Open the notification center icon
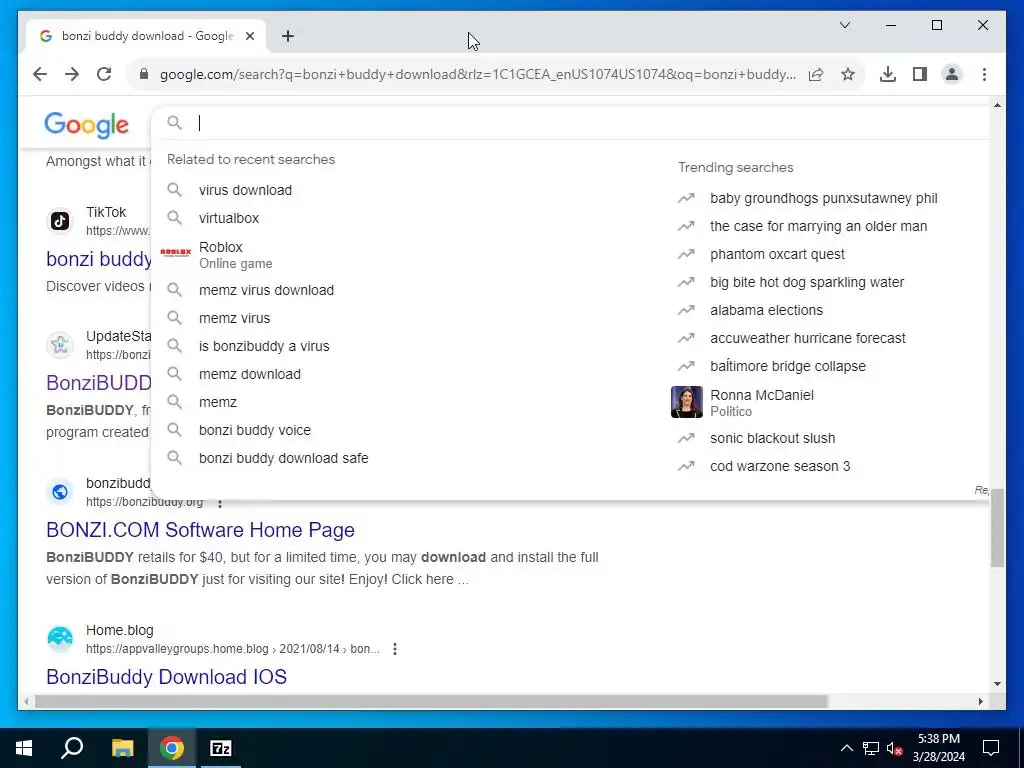1024x768 pixels. tap(991, 748)
